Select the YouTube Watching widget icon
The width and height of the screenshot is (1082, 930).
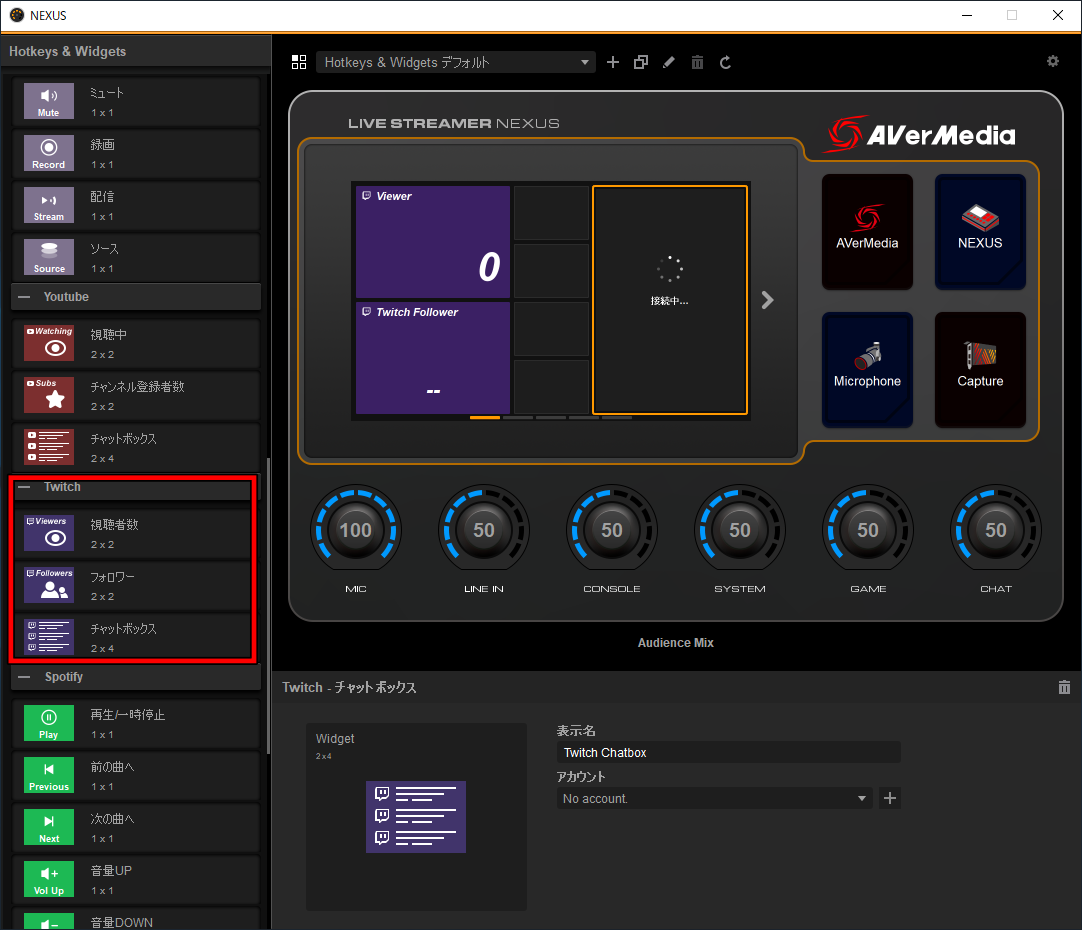(49, 343)
